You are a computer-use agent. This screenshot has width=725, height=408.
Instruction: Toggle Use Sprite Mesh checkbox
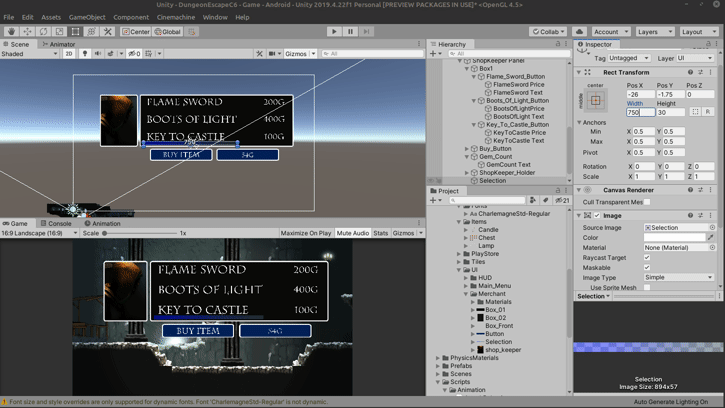[x=647, y=287]
